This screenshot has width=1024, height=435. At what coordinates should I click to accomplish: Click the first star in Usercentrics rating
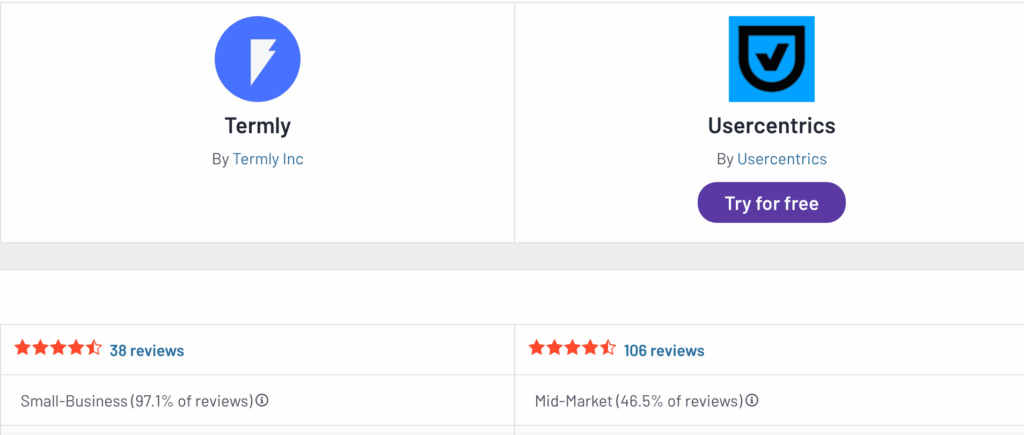pos(536,347)
